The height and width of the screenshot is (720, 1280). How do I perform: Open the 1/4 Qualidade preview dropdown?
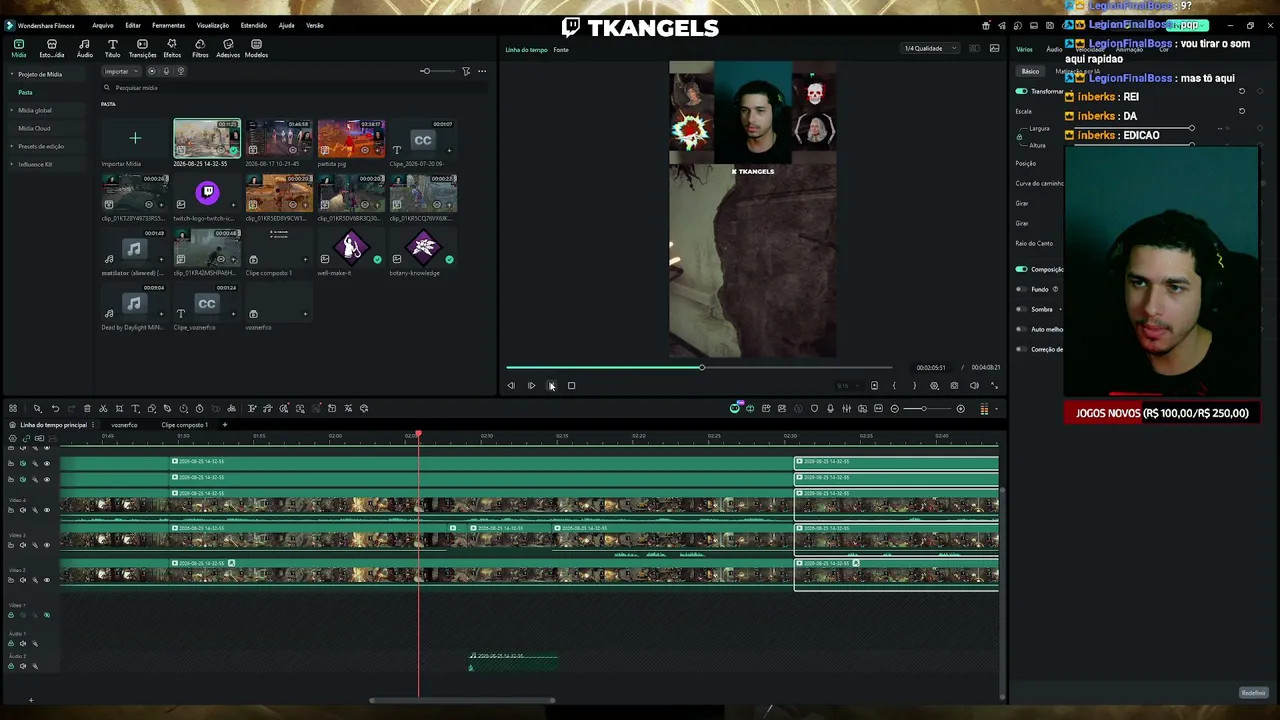(x=930, y=48)
